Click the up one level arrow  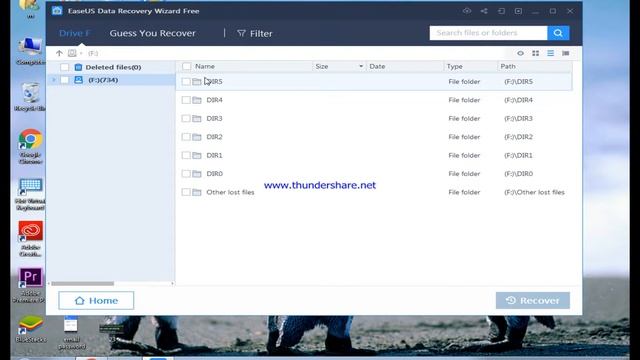(59, 53)
